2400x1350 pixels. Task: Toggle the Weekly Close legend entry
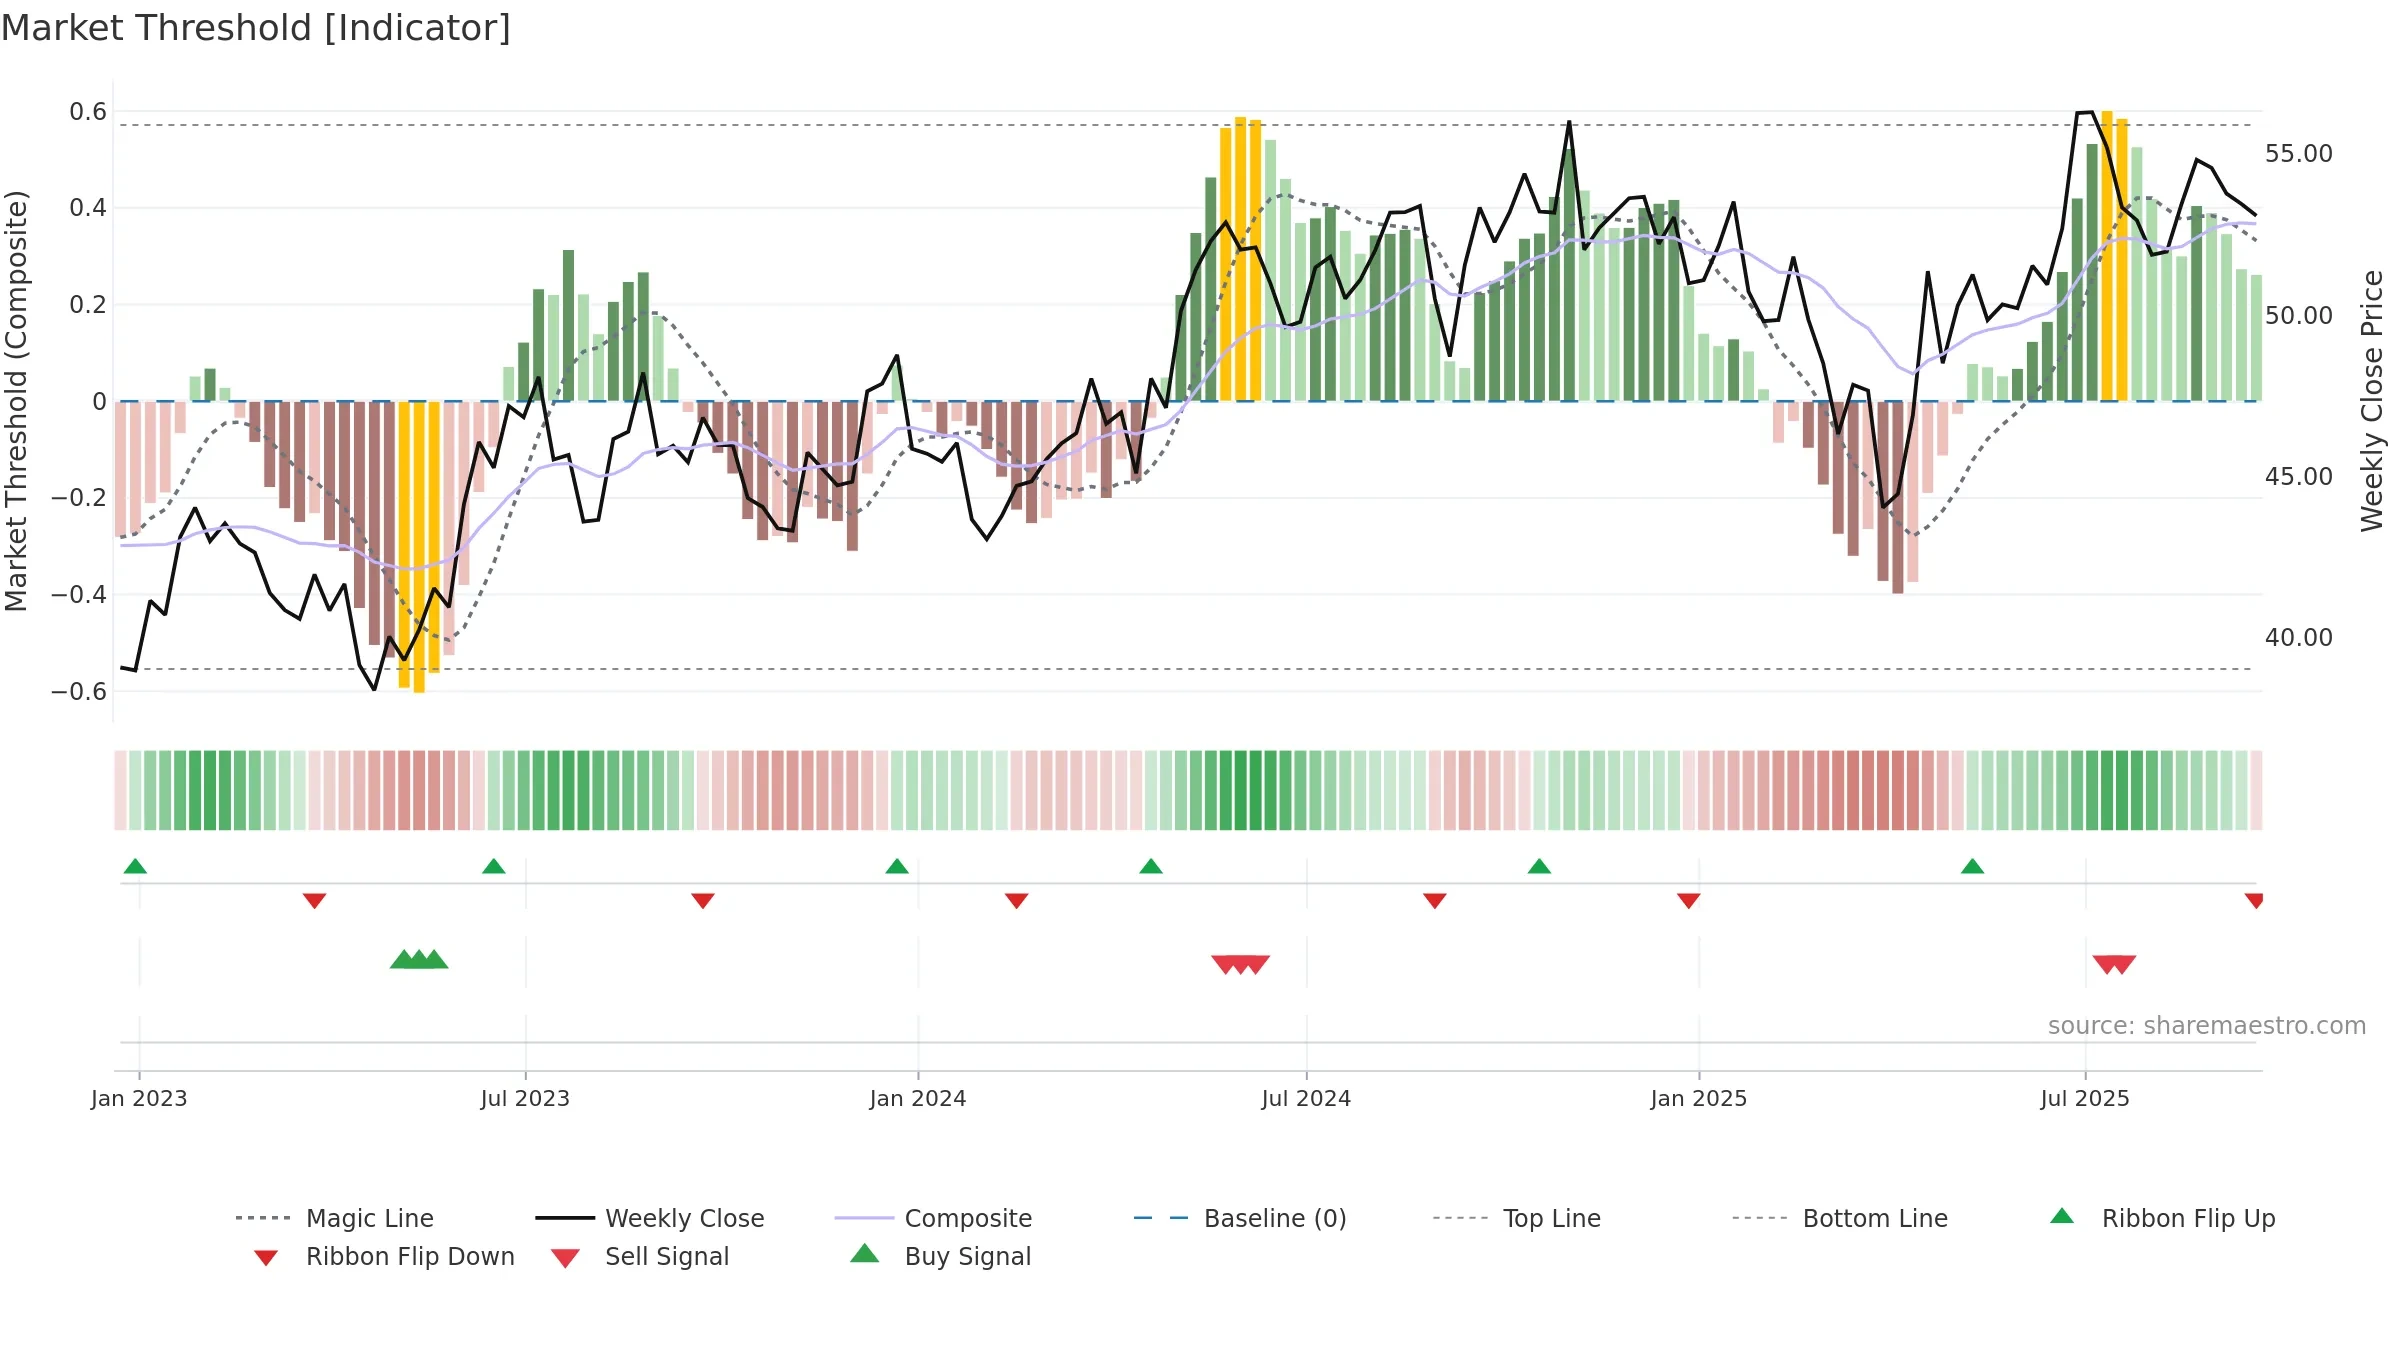(650, 1218)
